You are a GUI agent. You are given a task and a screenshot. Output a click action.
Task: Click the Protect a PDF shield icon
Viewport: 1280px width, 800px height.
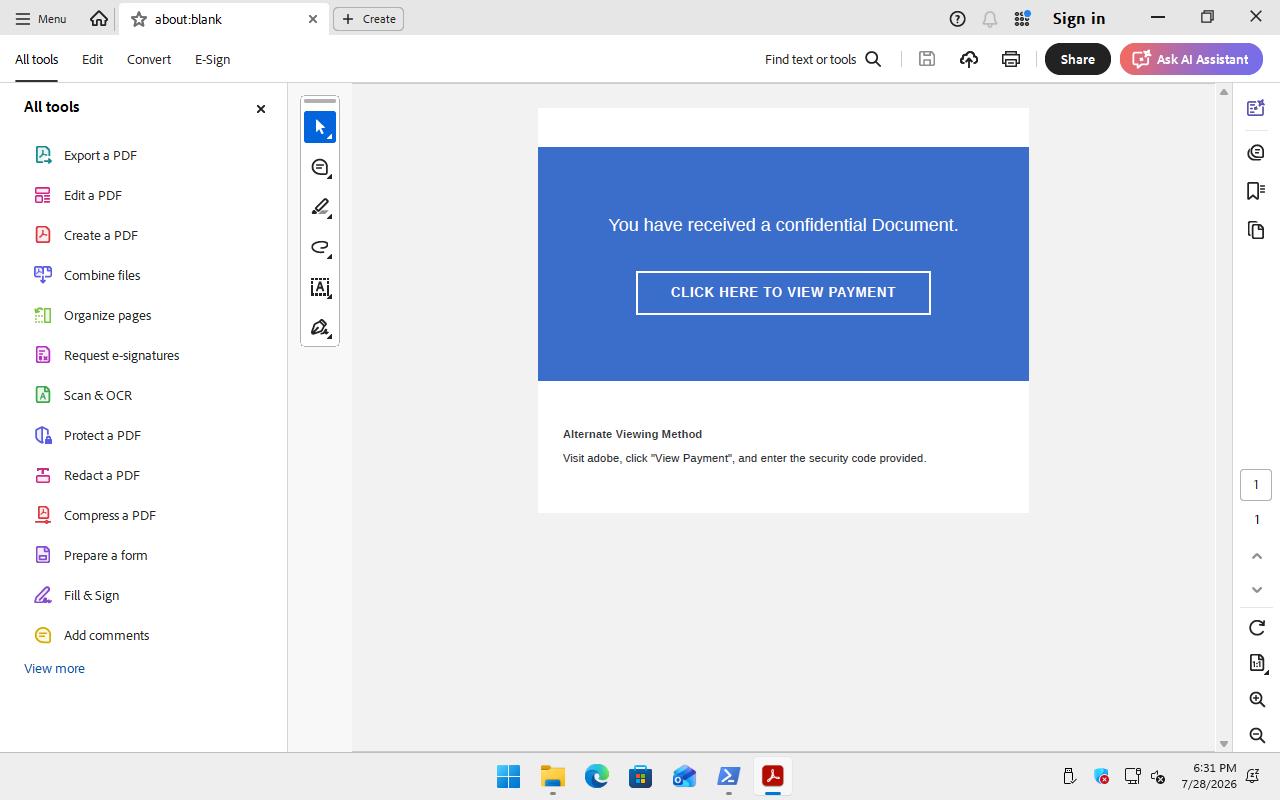coord(43,435)
